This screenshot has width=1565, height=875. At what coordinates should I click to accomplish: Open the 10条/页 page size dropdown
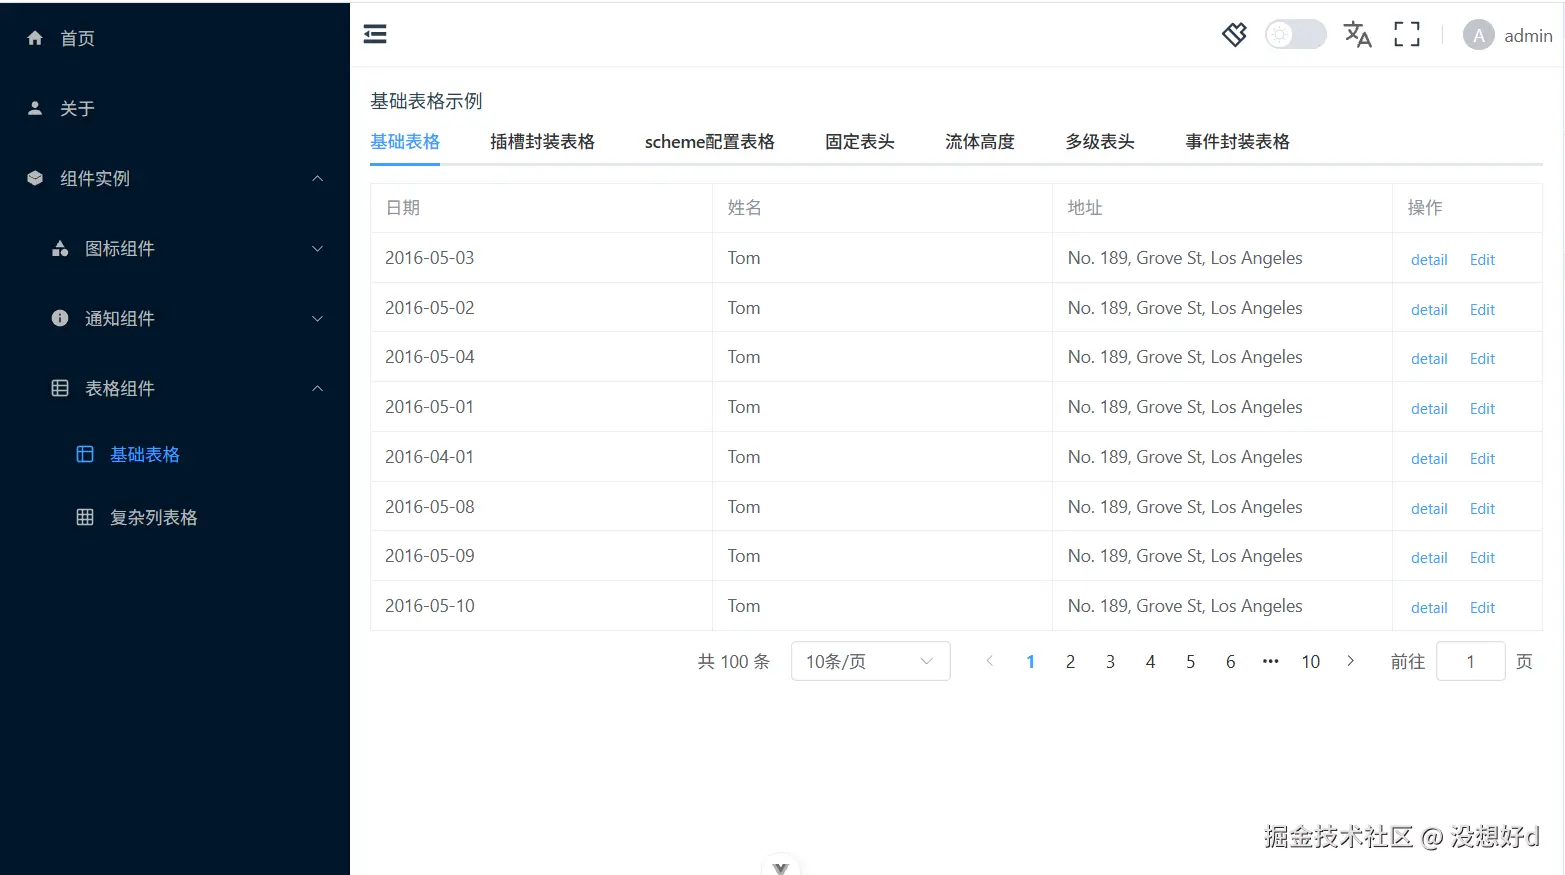click(870, 661)
